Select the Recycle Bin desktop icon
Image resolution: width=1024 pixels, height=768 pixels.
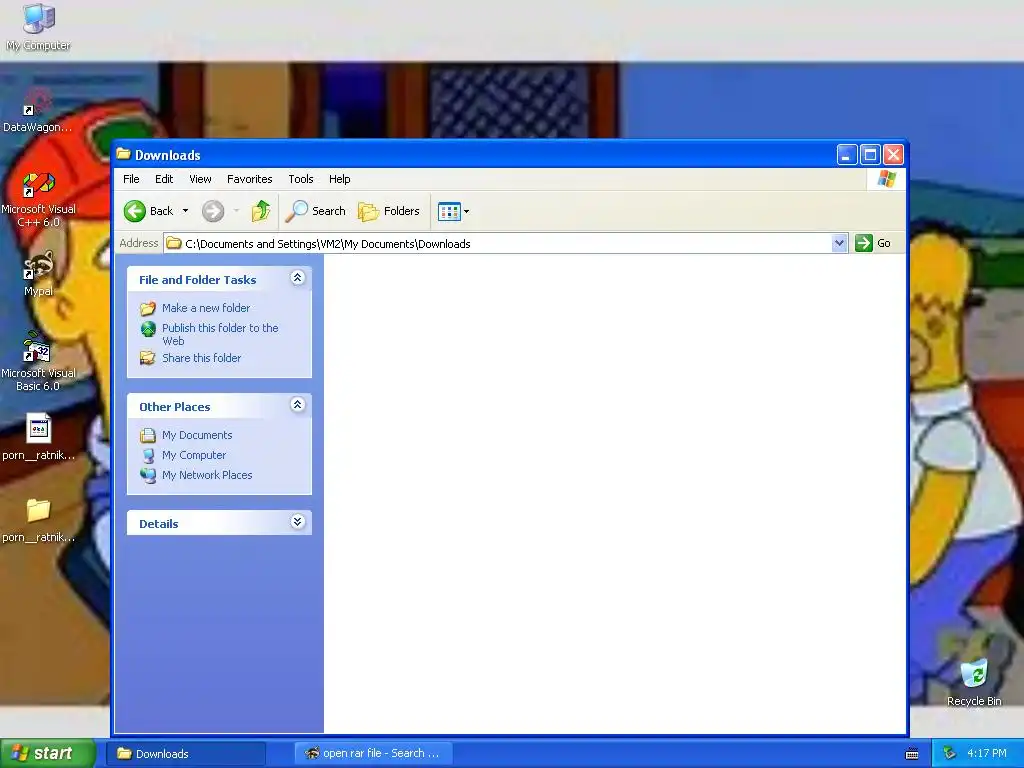tap(974, 682)
